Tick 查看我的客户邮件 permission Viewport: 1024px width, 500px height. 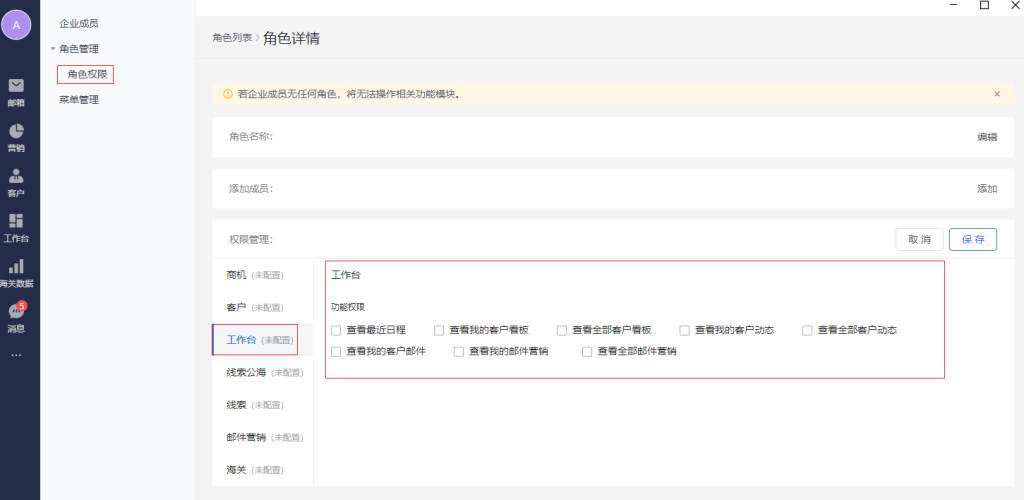point(337,352)
